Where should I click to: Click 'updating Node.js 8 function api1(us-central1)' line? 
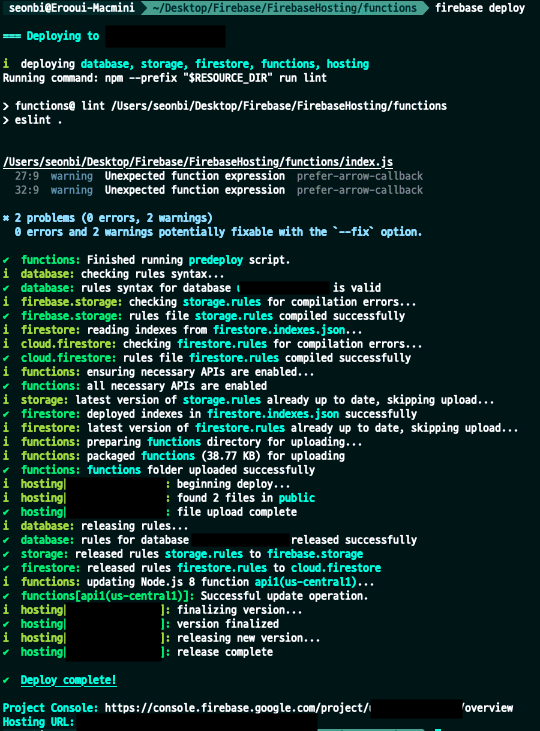click(x=188, y=581)
